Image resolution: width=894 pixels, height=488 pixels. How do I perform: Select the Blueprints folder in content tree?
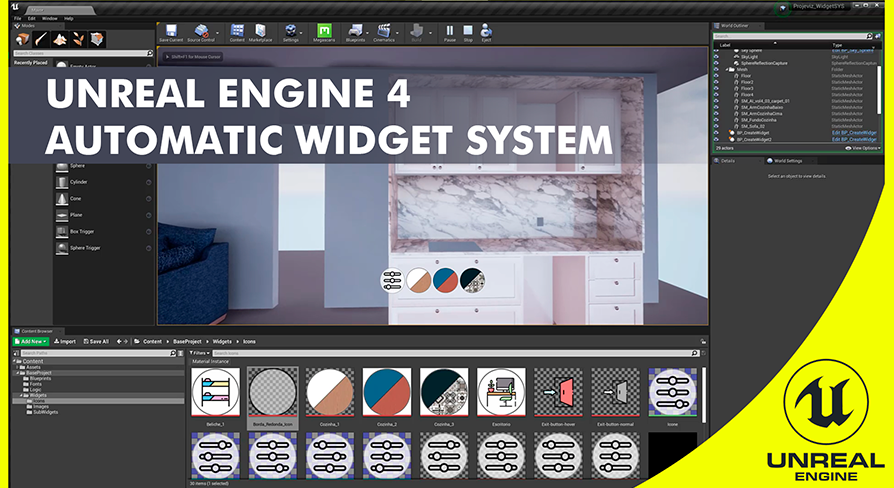[x=38, y=378]
